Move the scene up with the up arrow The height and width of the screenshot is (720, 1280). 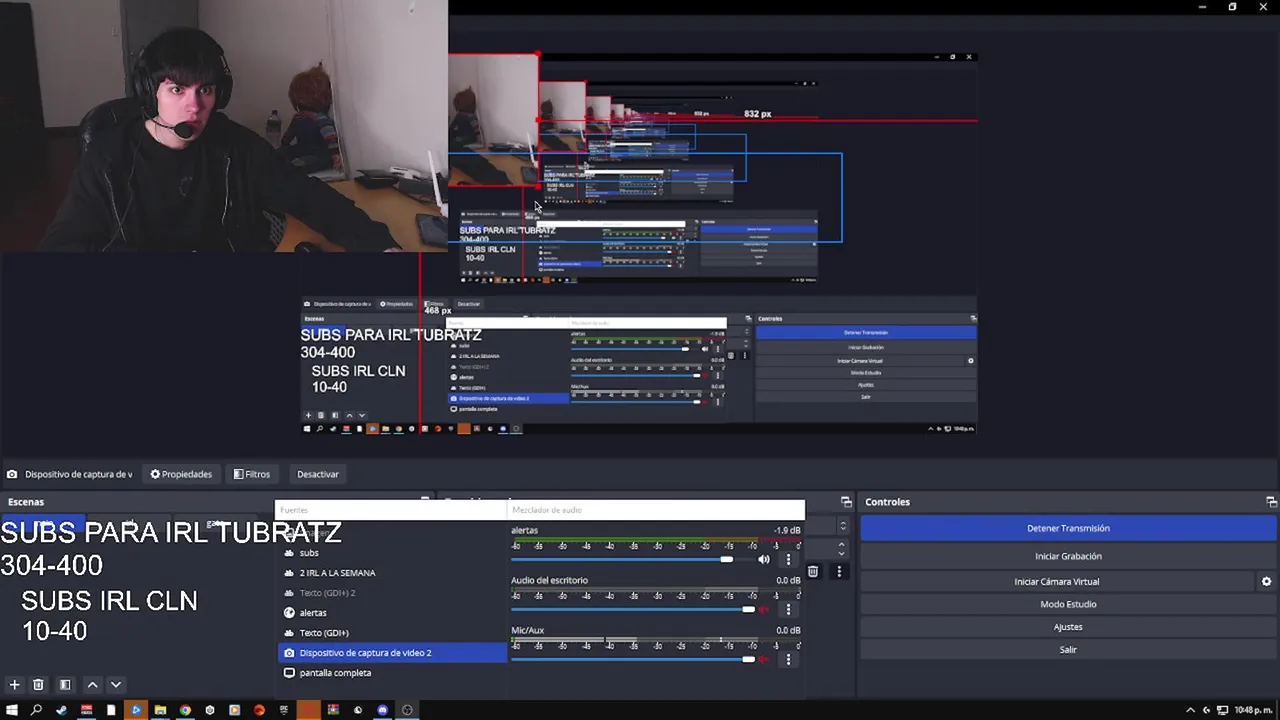click(x=92, y=685)
